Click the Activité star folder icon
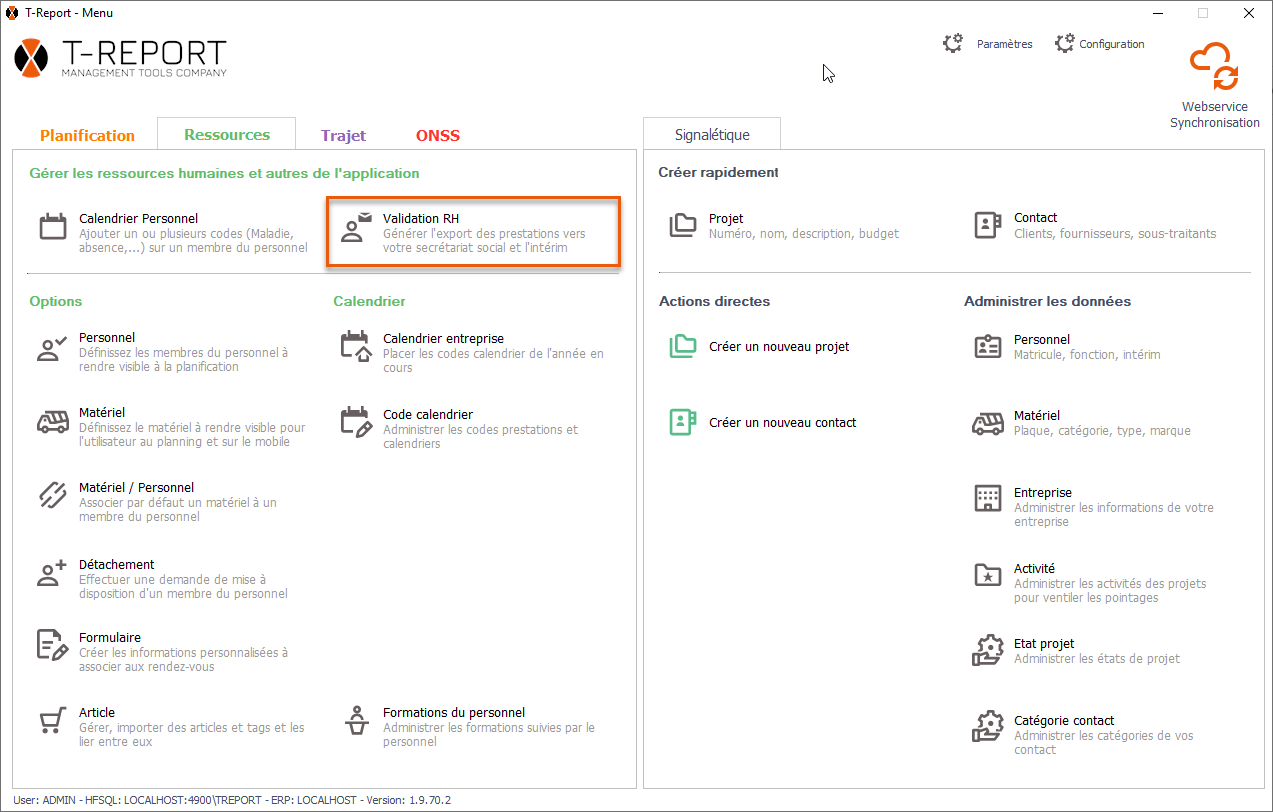Image resolution: width=1273 pixels, height=812 pixels. pos(987,575)
